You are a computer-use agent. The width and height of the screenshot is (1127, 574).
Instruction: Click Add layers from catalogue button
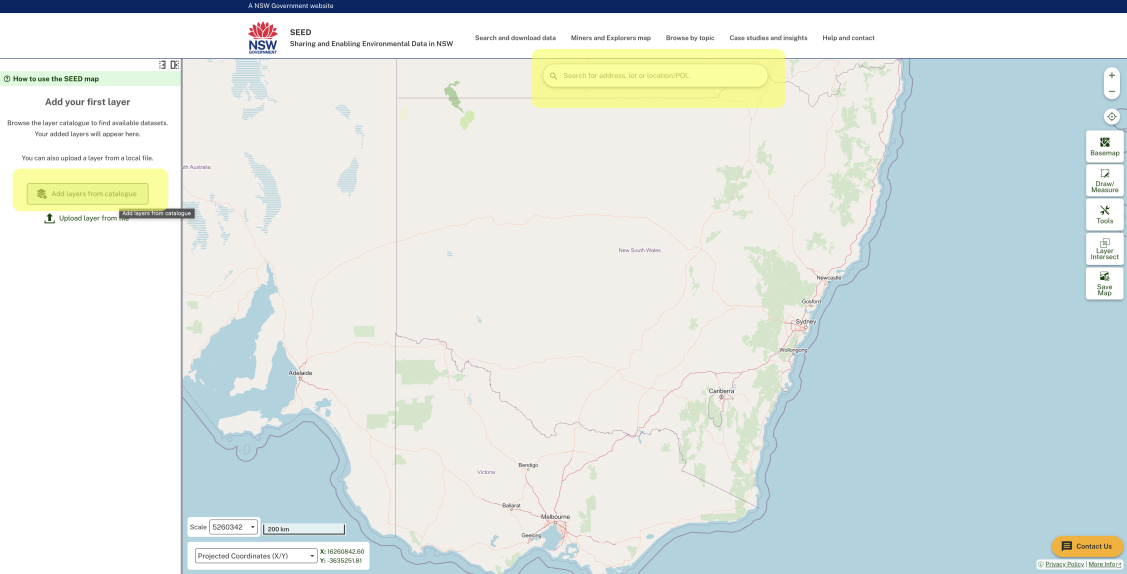[x=88, y=194]
